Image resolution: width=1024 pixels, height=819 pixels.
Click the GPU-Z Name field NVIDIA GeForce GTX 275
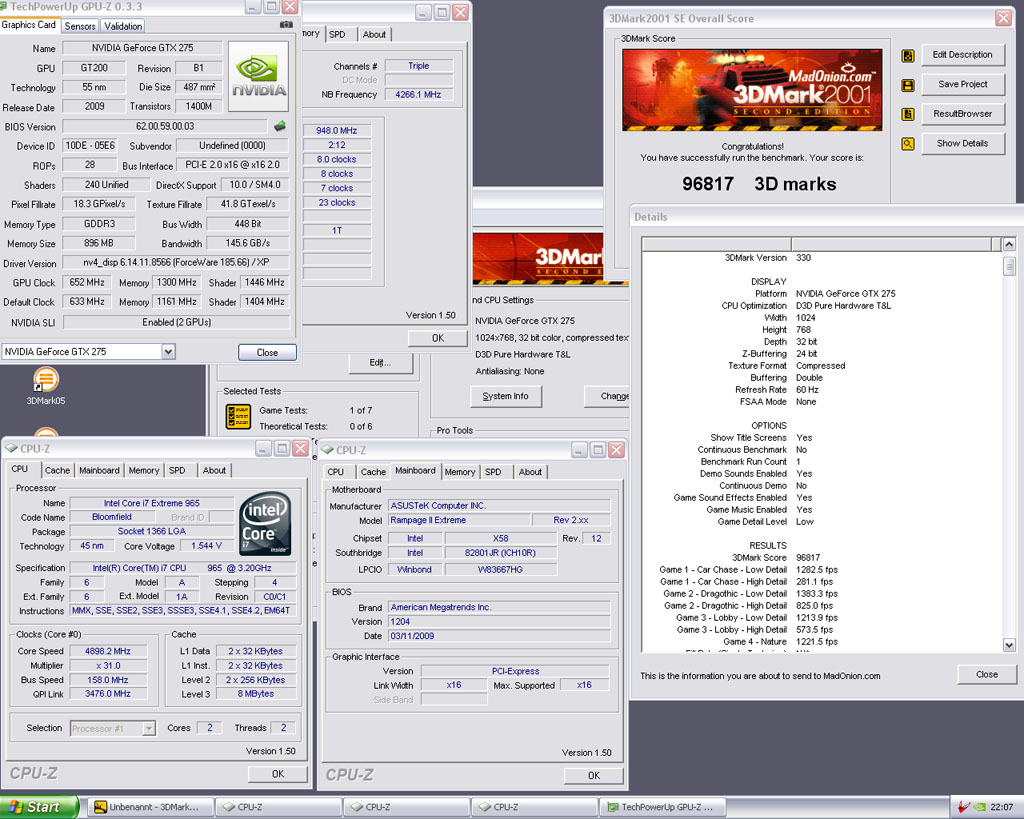[x=142, y=48]
